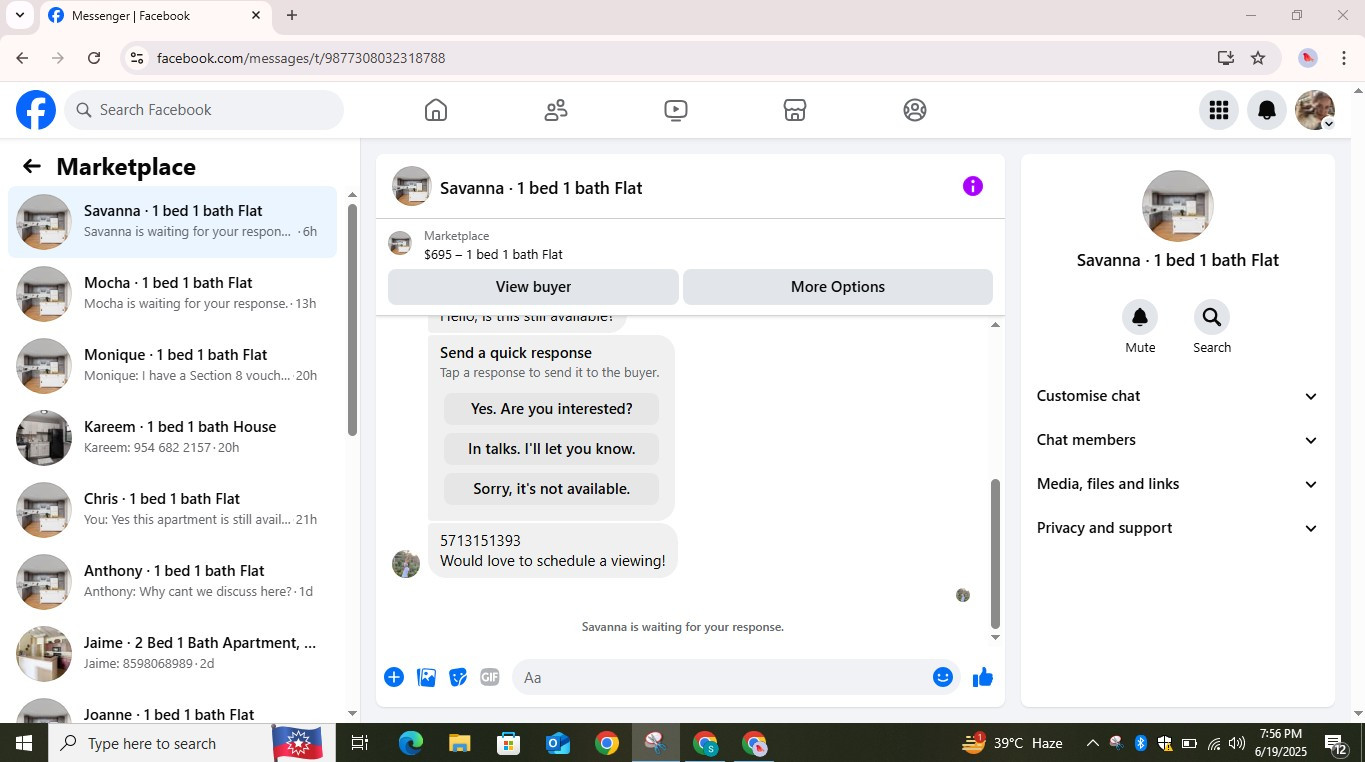Click sender avatar beside viewing message
The height and width of the screenshot is (762, 1365).
point(406,563)
